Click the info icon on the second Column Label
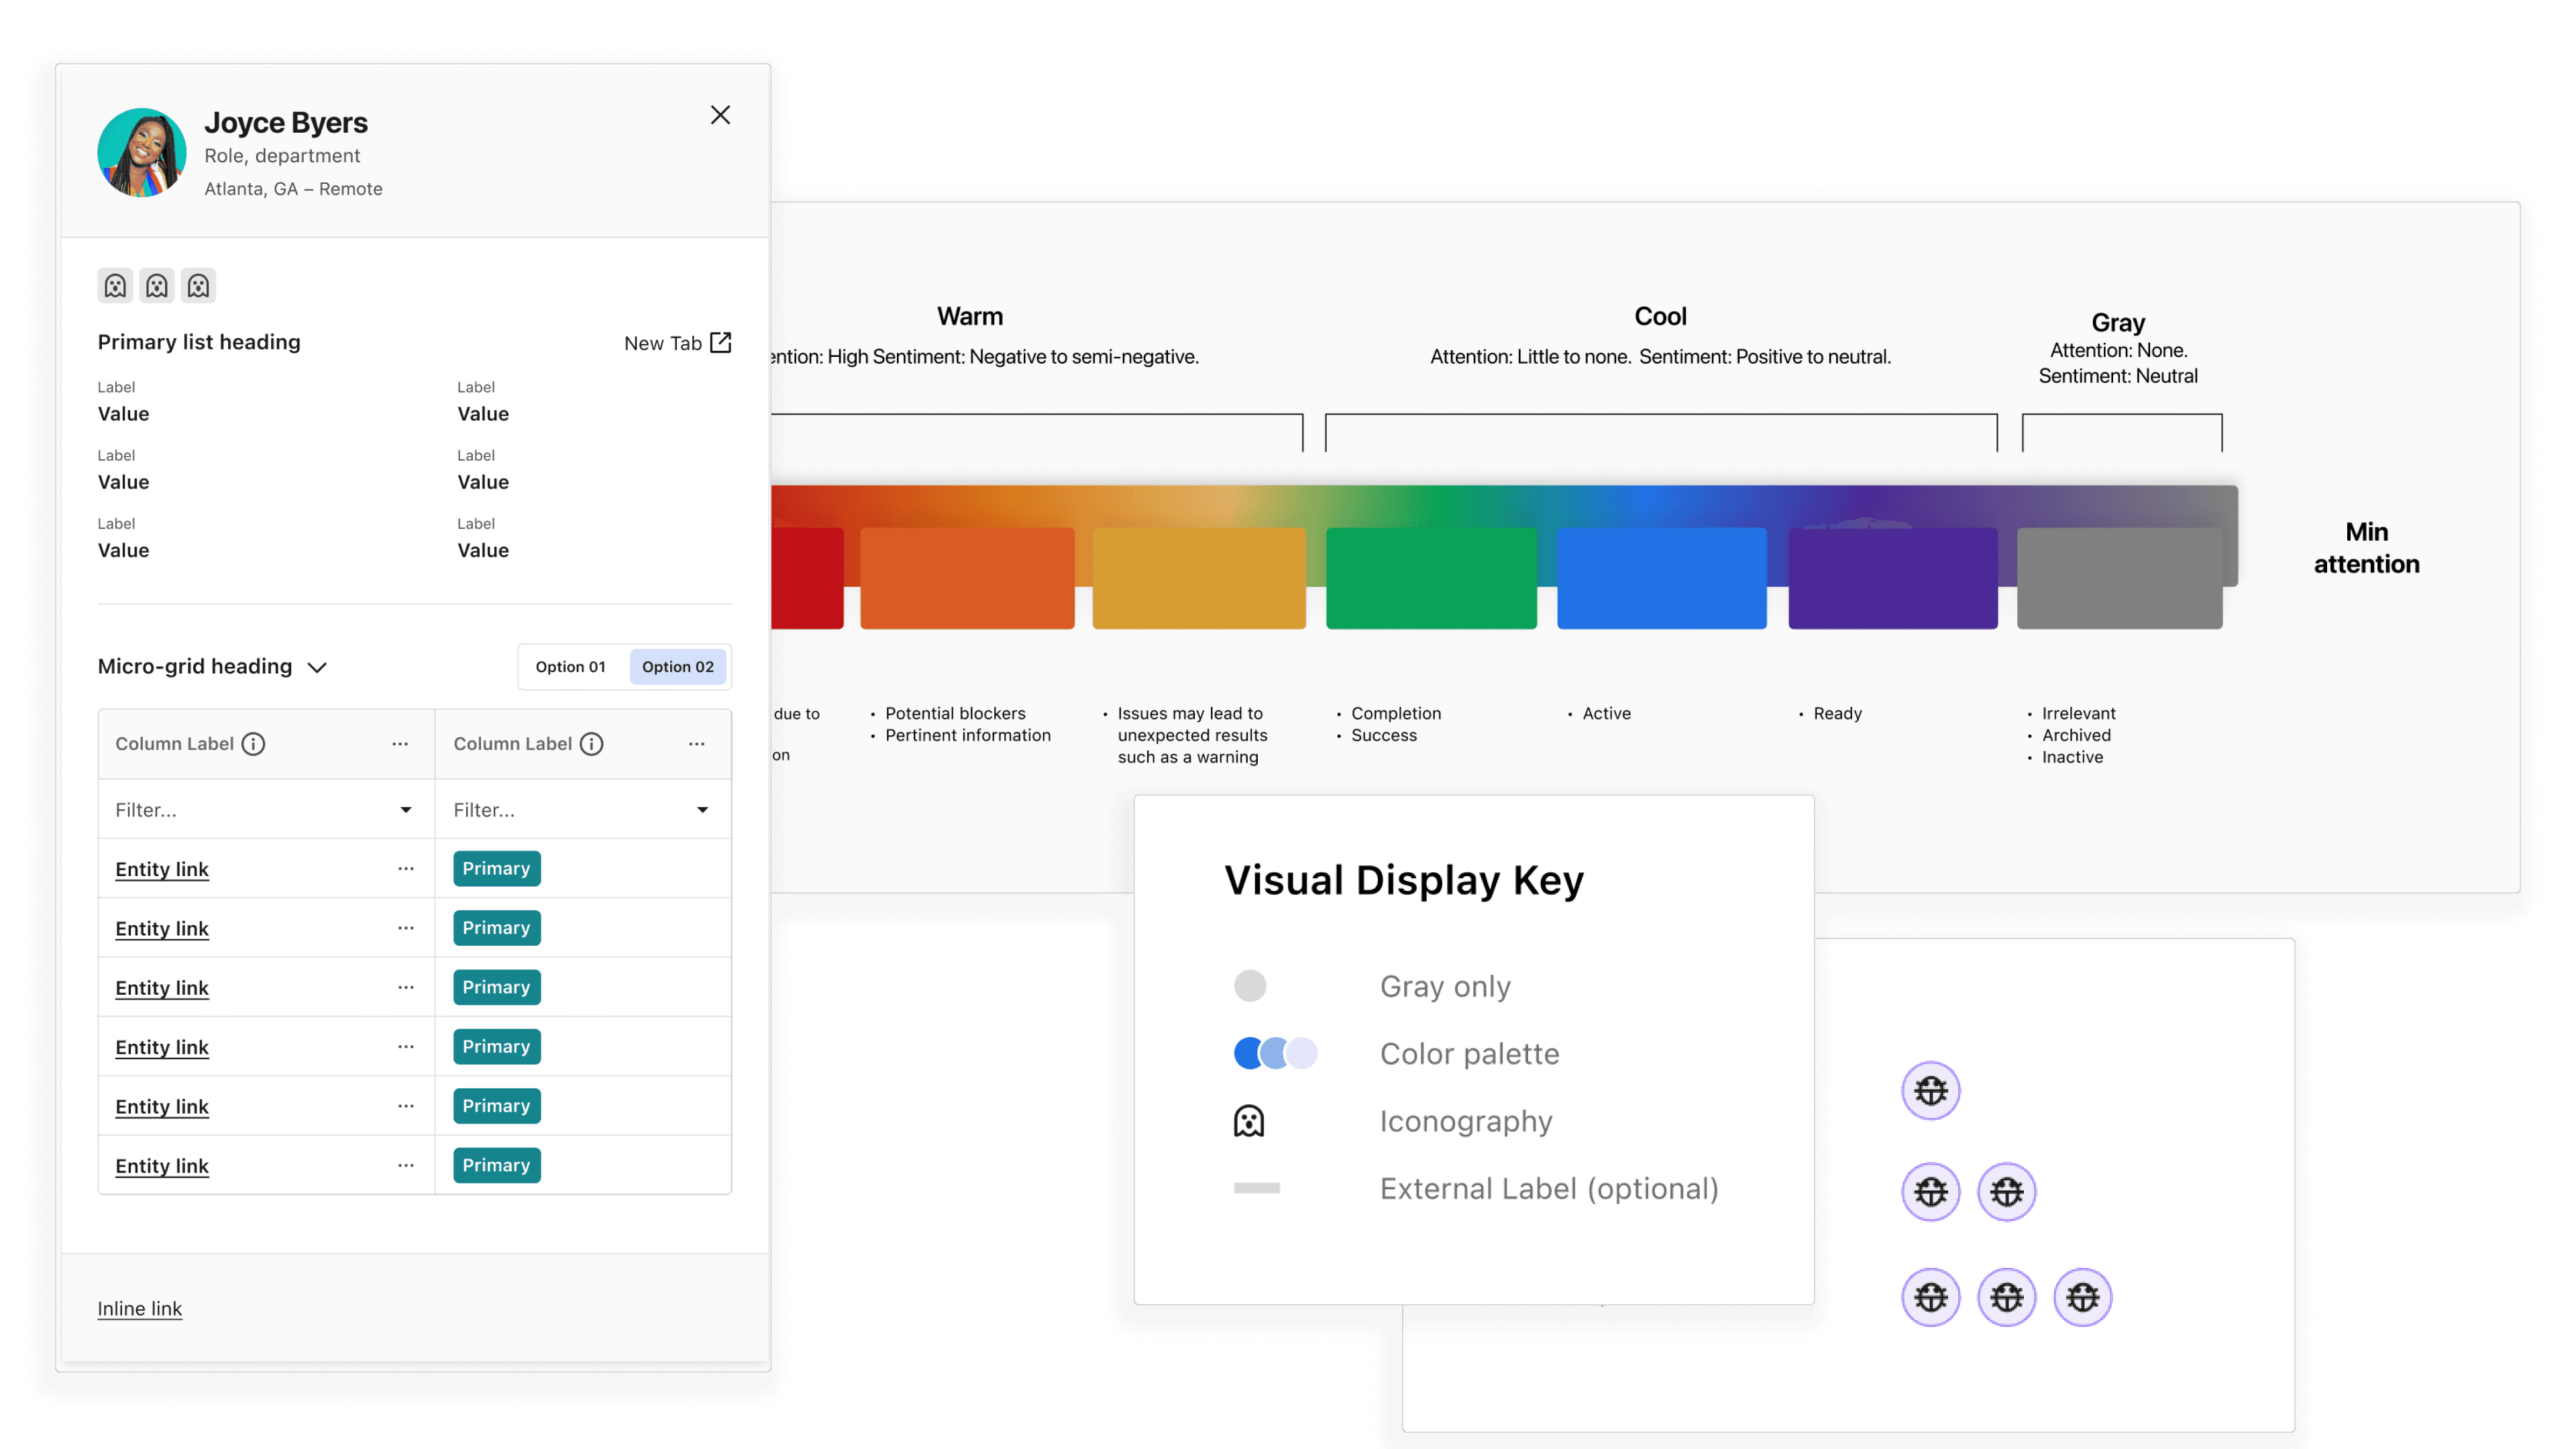Viewport: 2576px width, 1449px height. pyautogui.click(x=592, y=743)
